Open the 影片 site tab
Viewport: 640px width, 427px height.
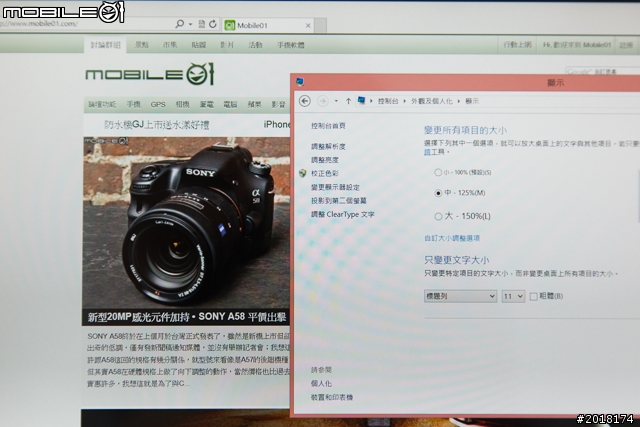(x=227, y=45)
